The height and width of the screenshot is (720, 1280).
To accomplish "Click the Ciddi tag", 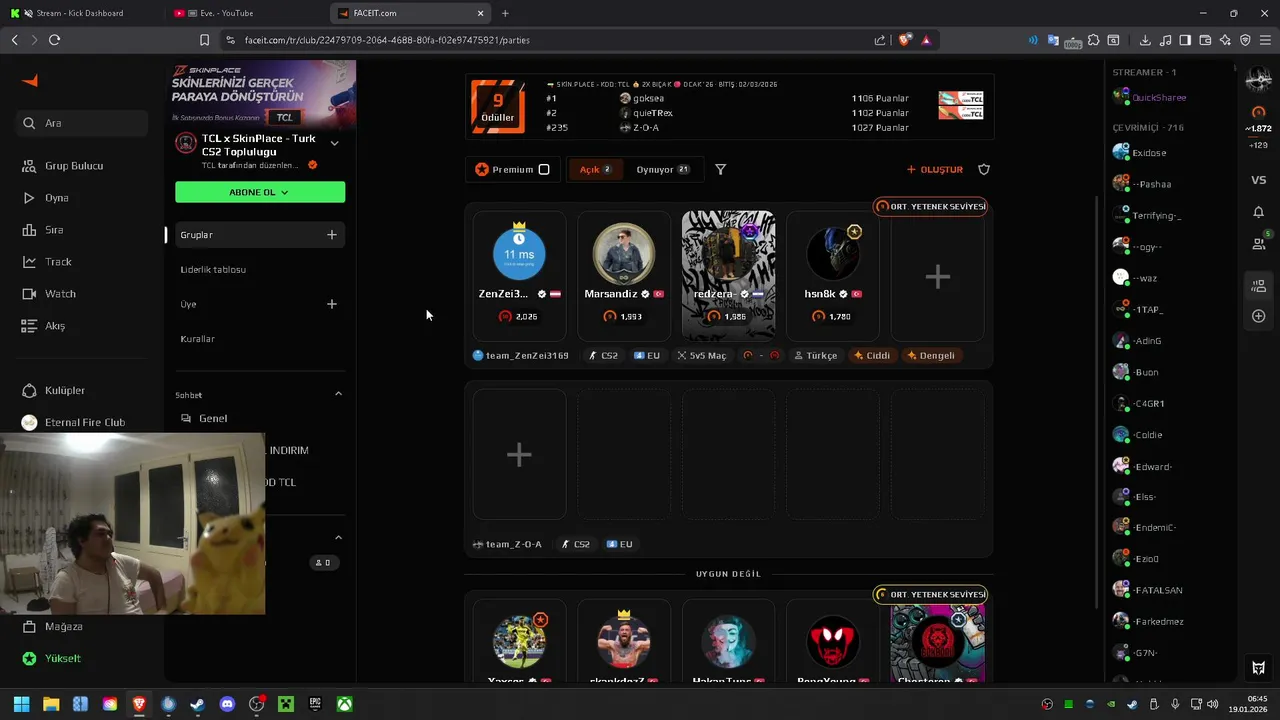I will (871, 355).
